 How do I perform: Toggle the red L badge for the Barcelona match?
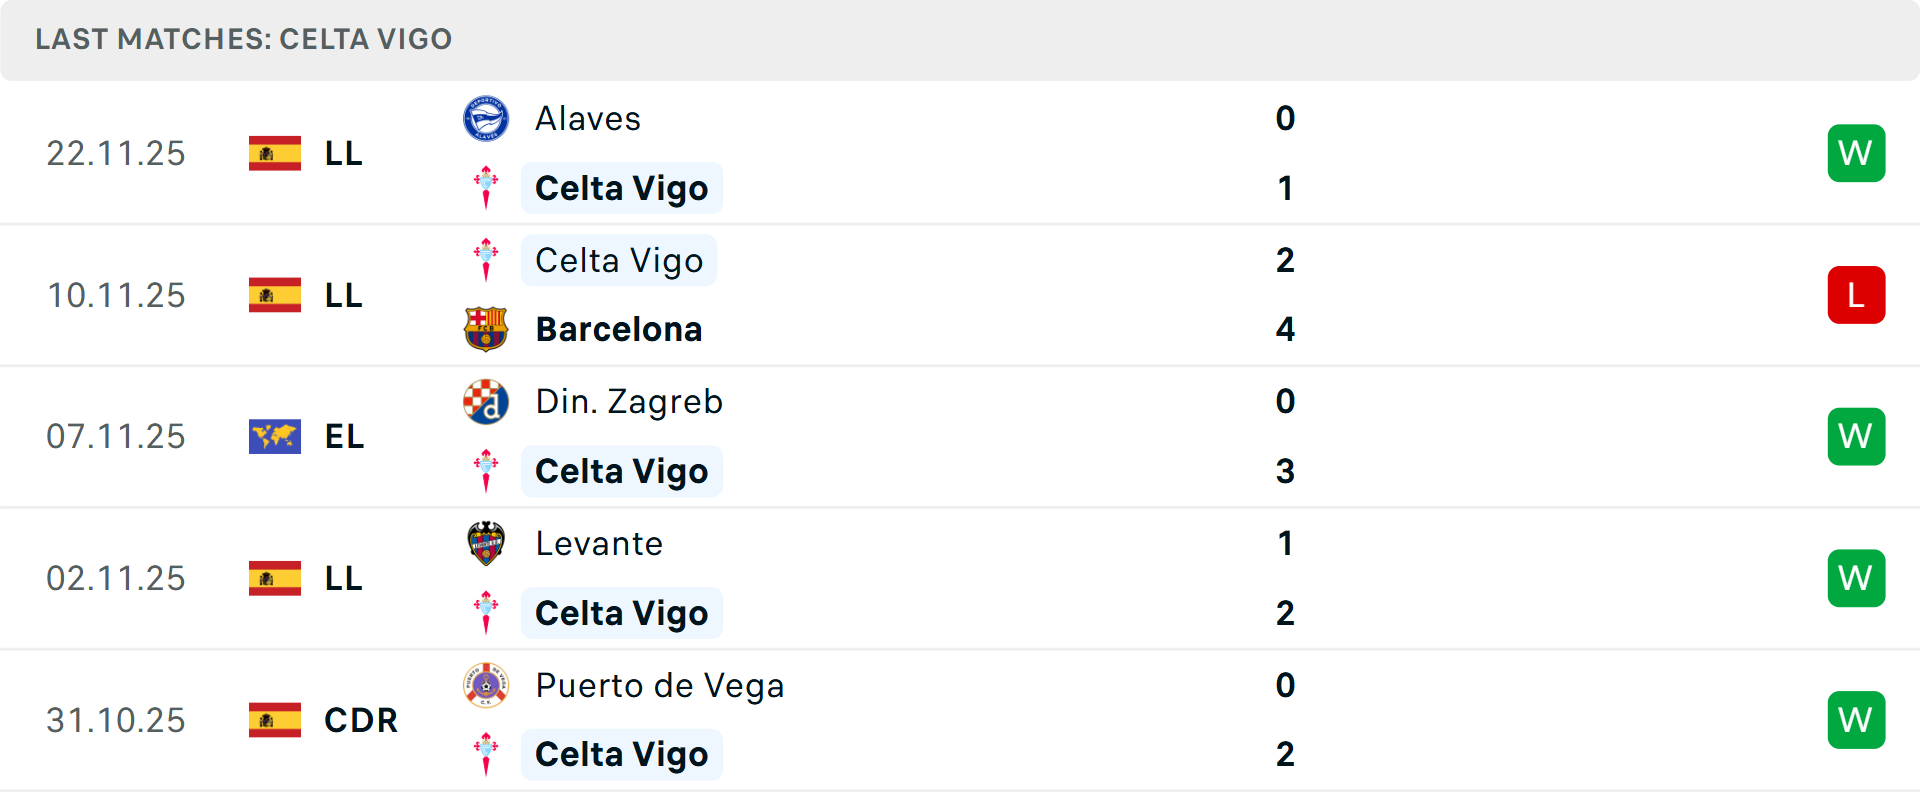click(1857, 294)
